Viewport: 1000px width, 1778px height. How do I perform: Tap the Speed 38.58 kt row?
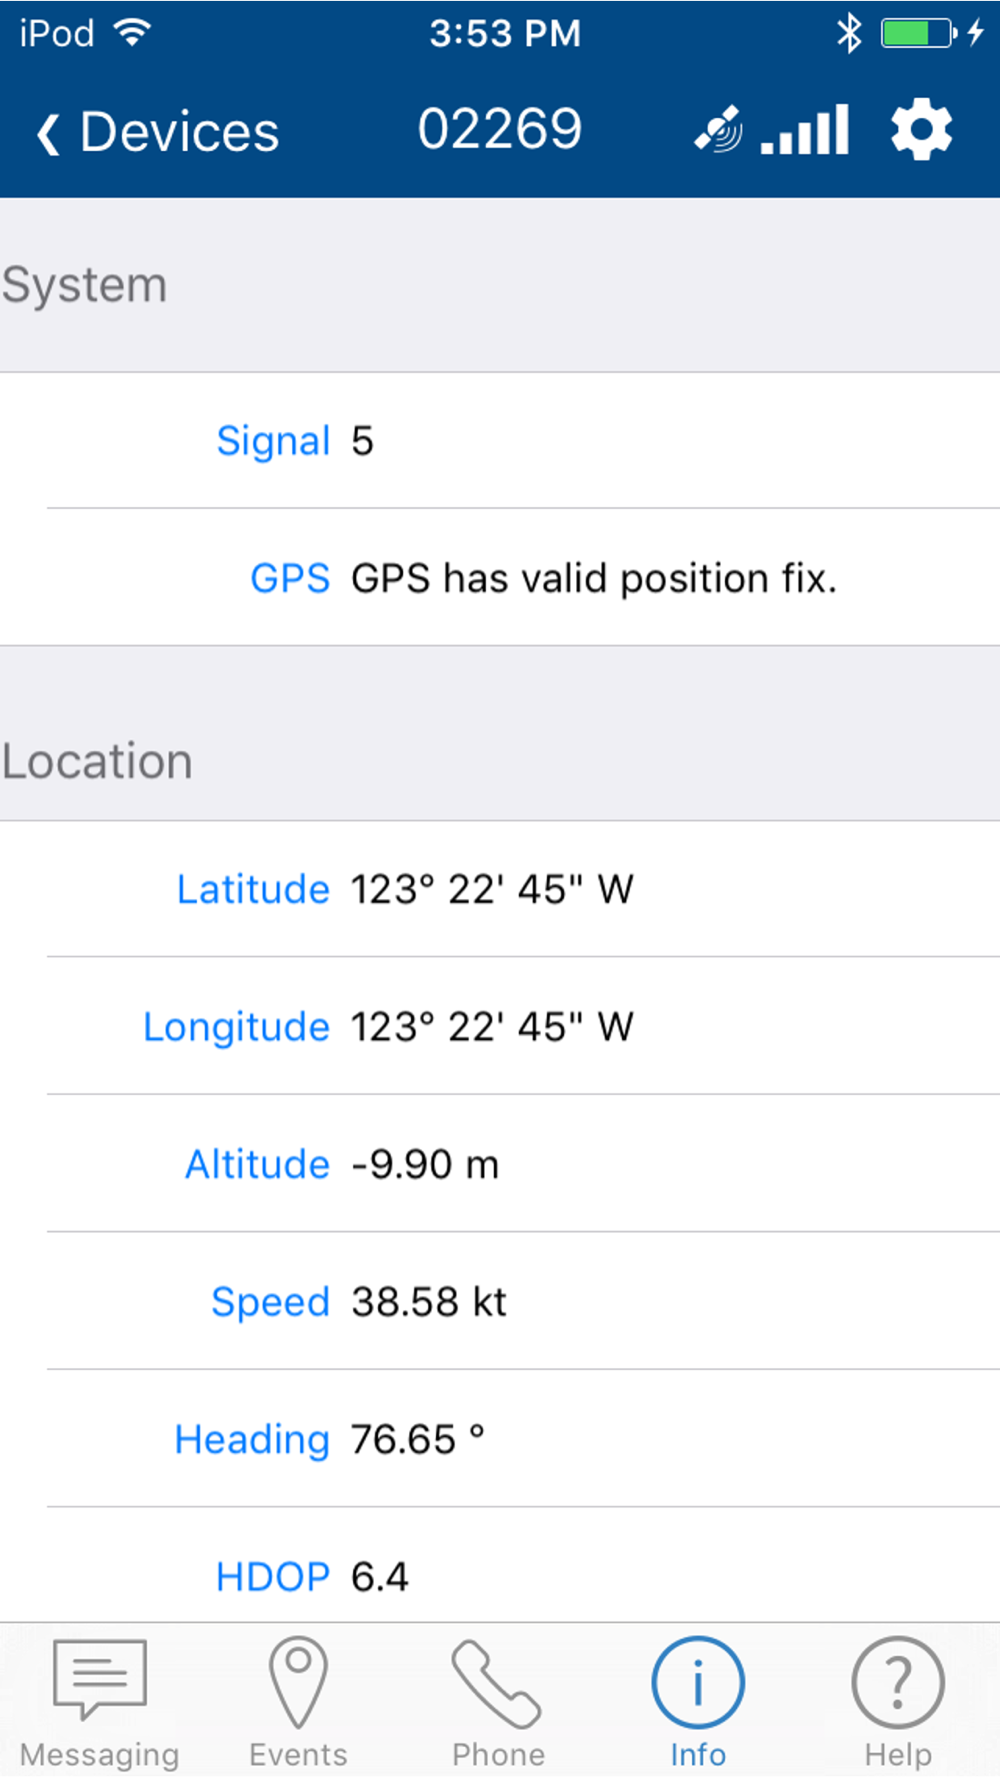(500, 1301)
